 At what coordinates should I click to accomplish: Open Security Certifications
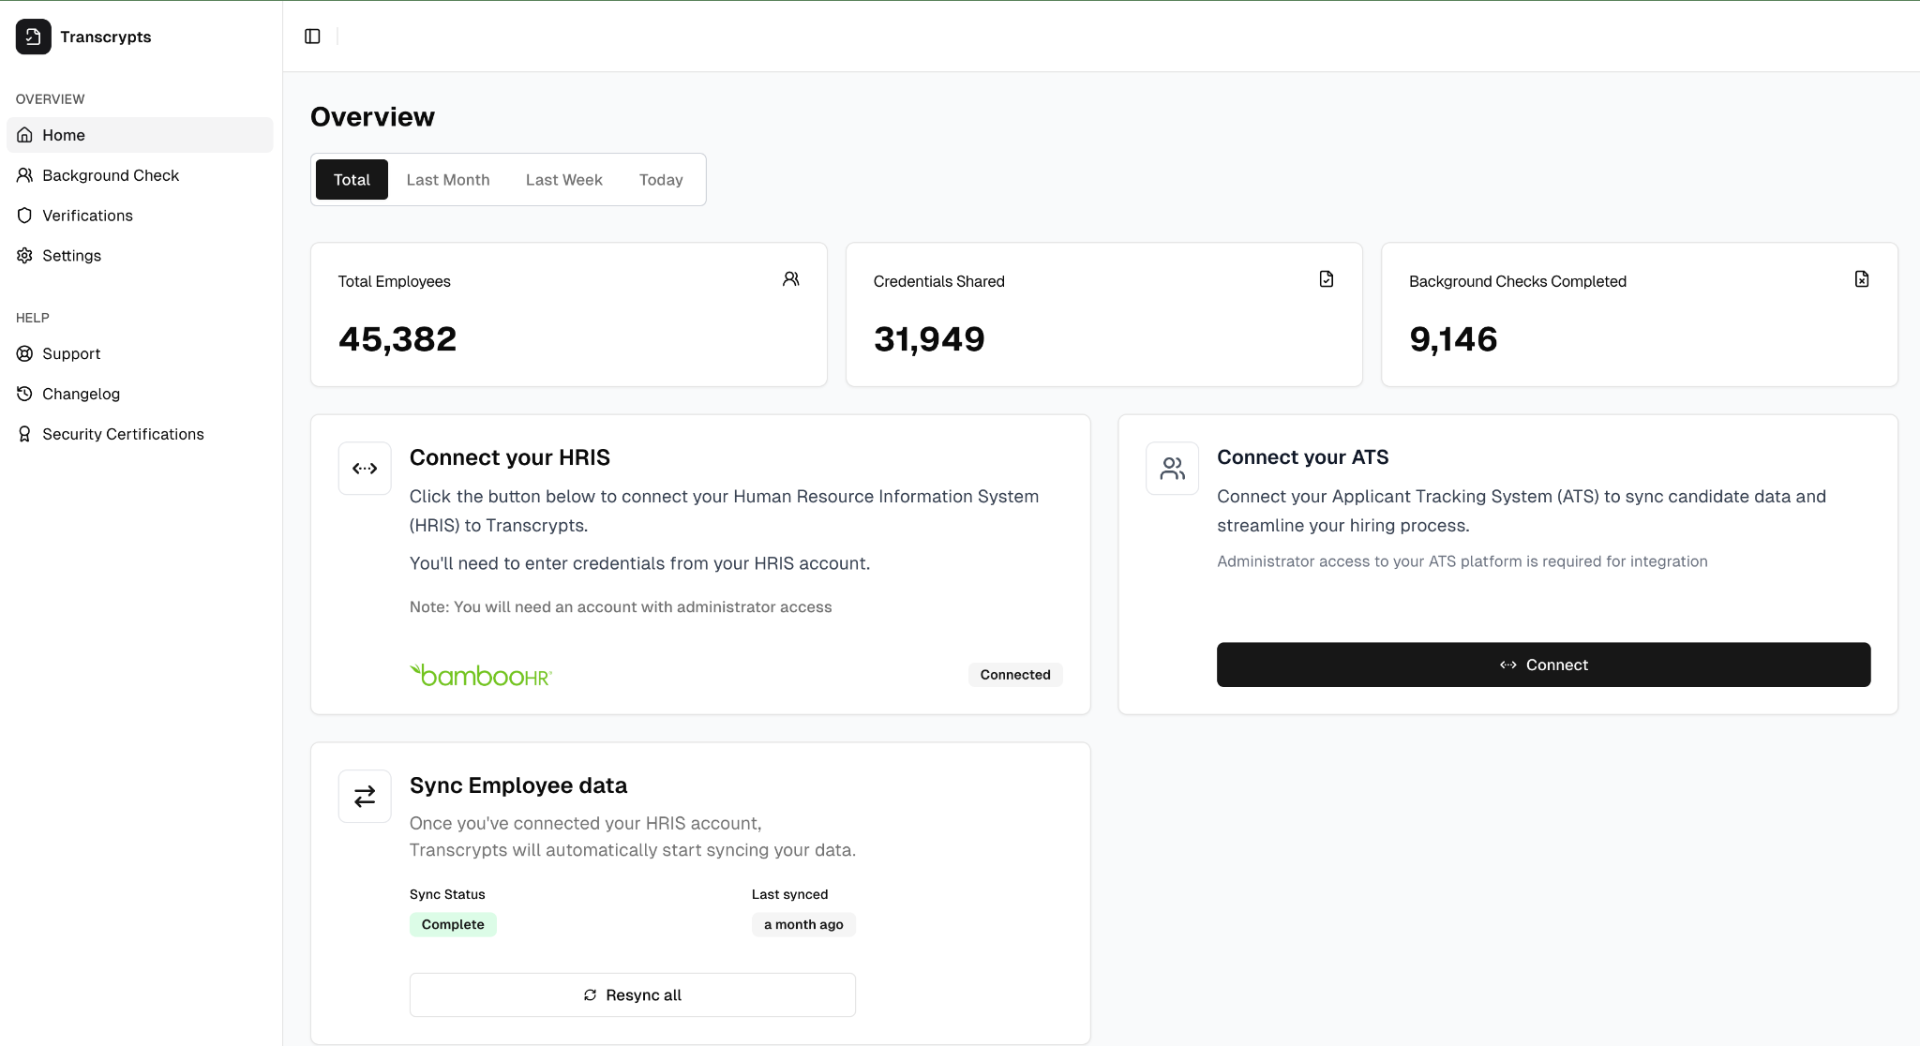pos(122,434)
